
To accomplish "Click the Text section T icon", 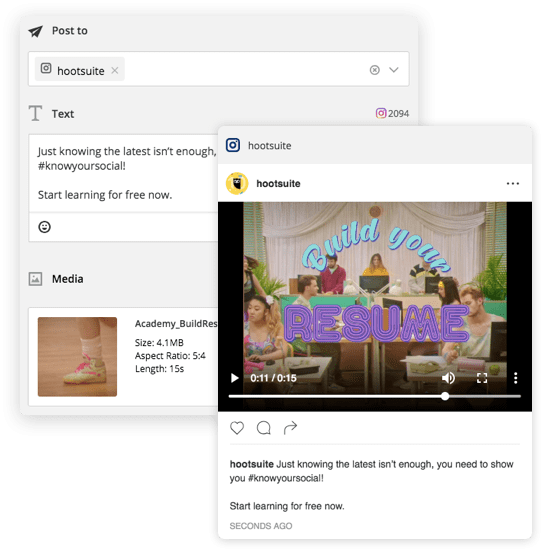I will [x=35, y=113].
